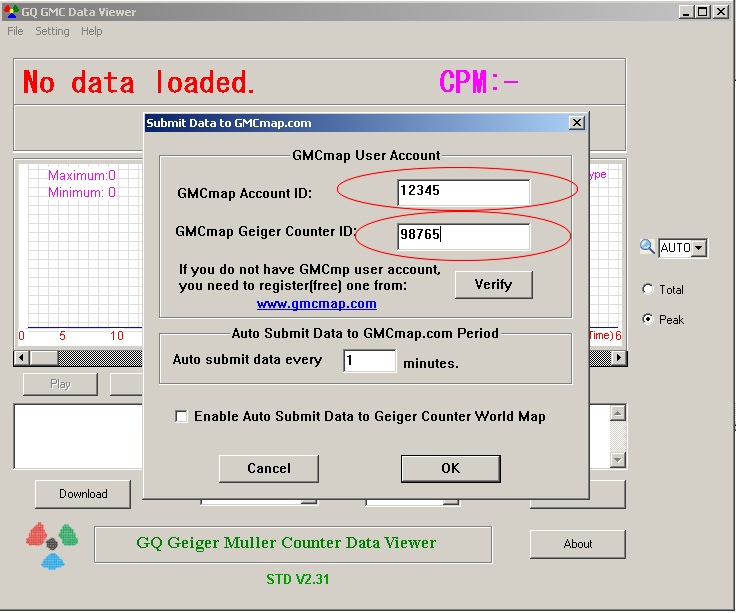The image size is (736, 613).
Task: Confirm dialog with OK button
Action: (451, 468)
